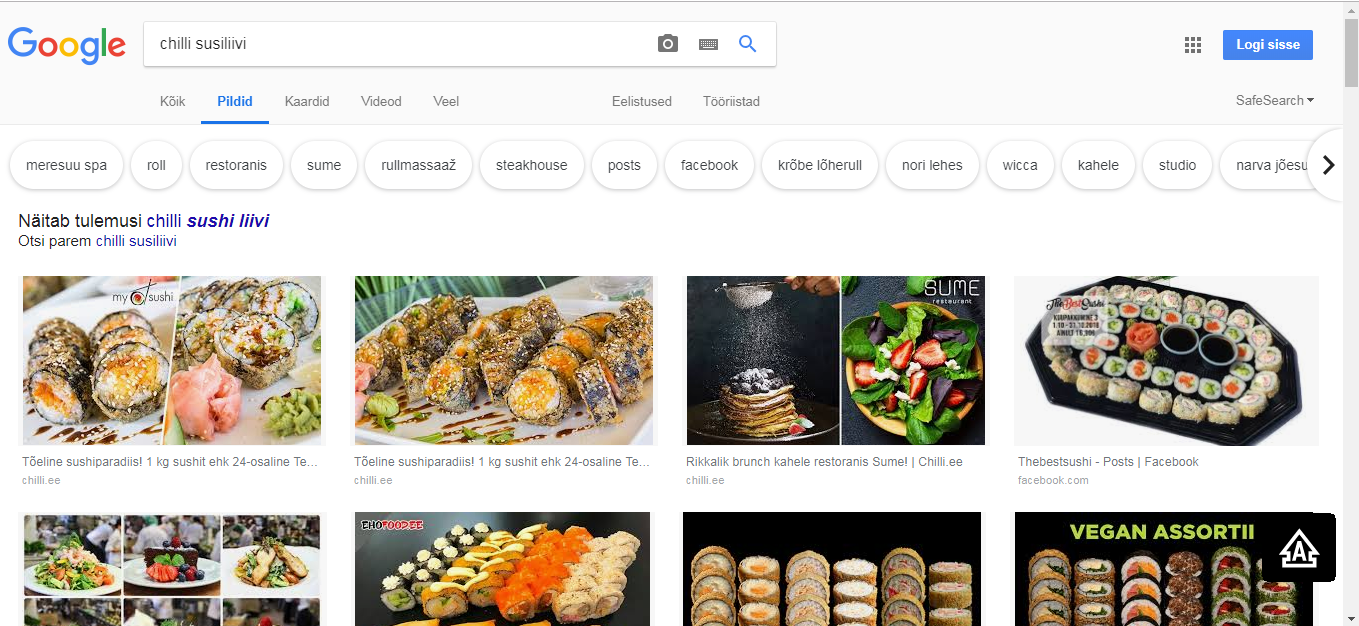Switch to the Videod tab
The width and height of the screenshot is (1359, 626).
381,101
